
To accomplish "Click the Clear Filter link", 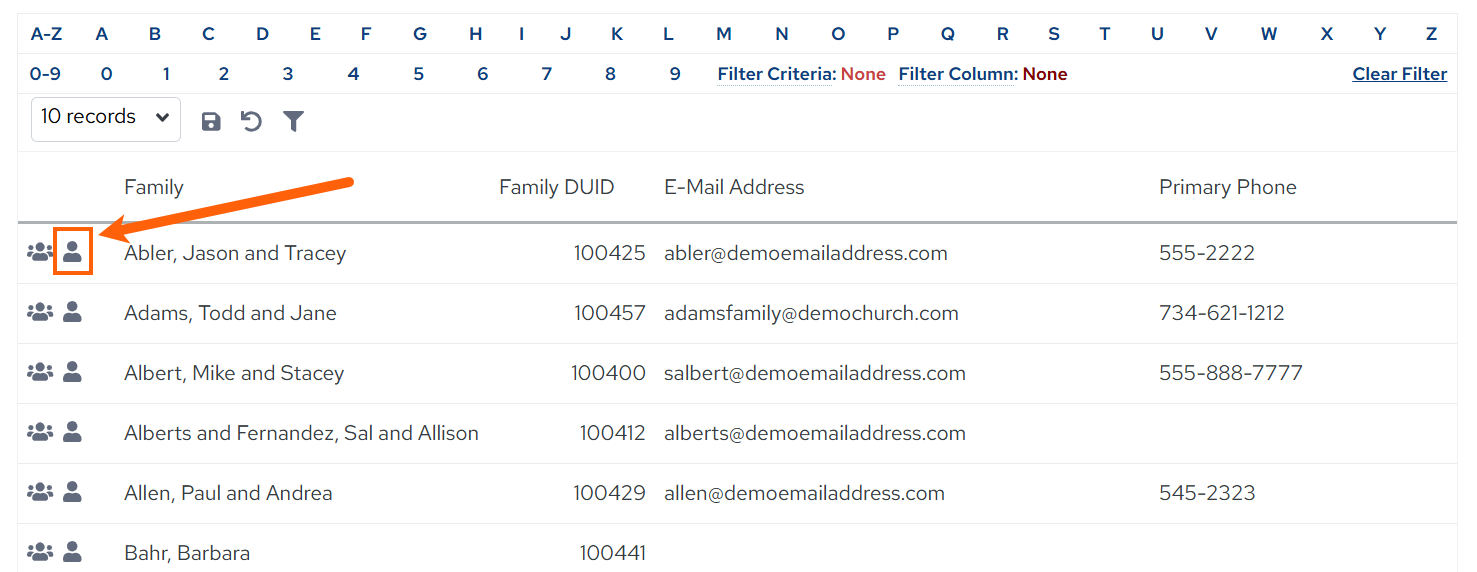I will coord(1400,74).
